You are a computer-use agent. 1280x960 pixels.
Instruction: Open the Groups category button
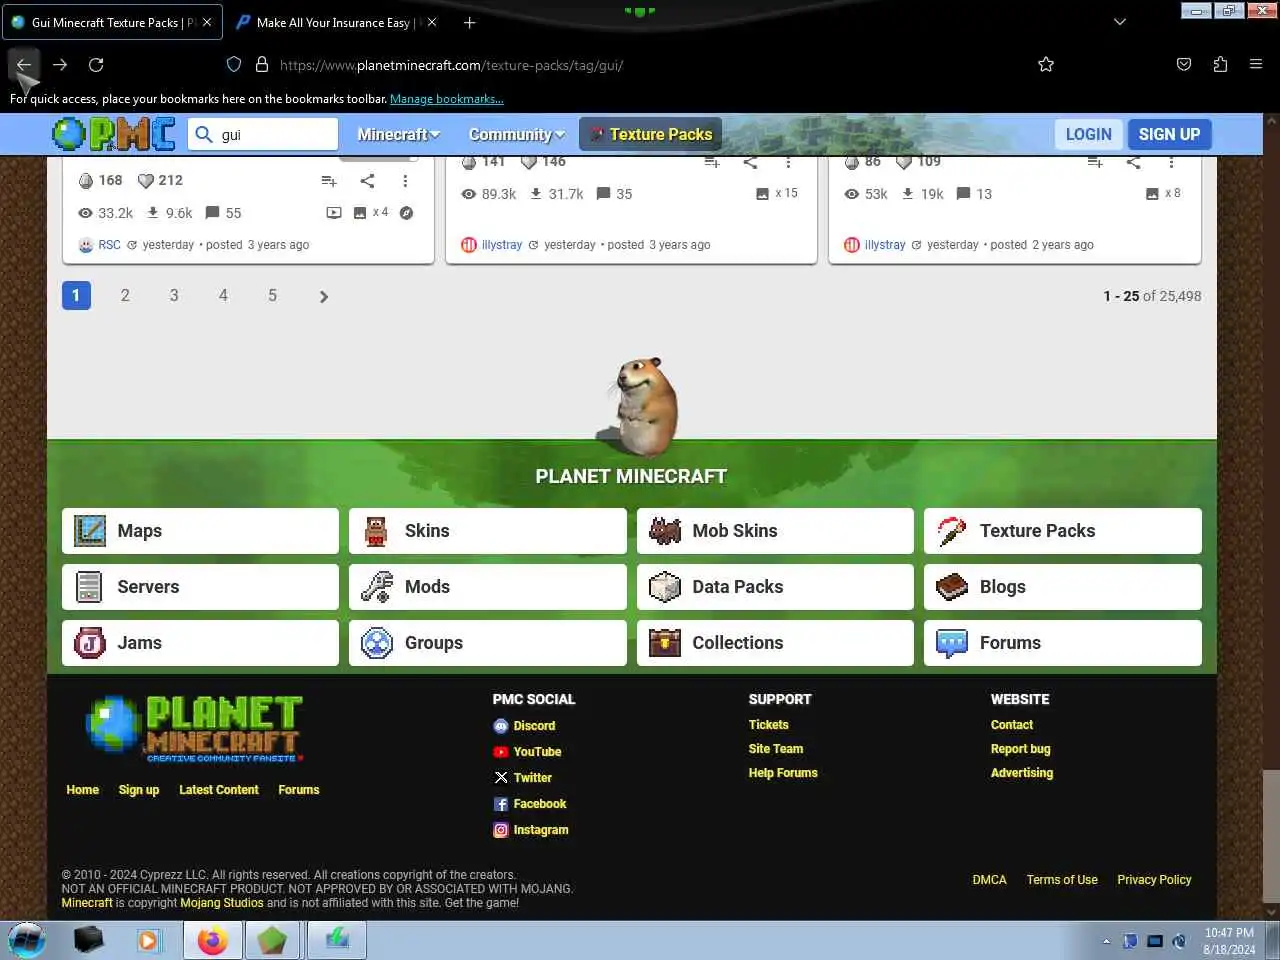coord(488,643)
